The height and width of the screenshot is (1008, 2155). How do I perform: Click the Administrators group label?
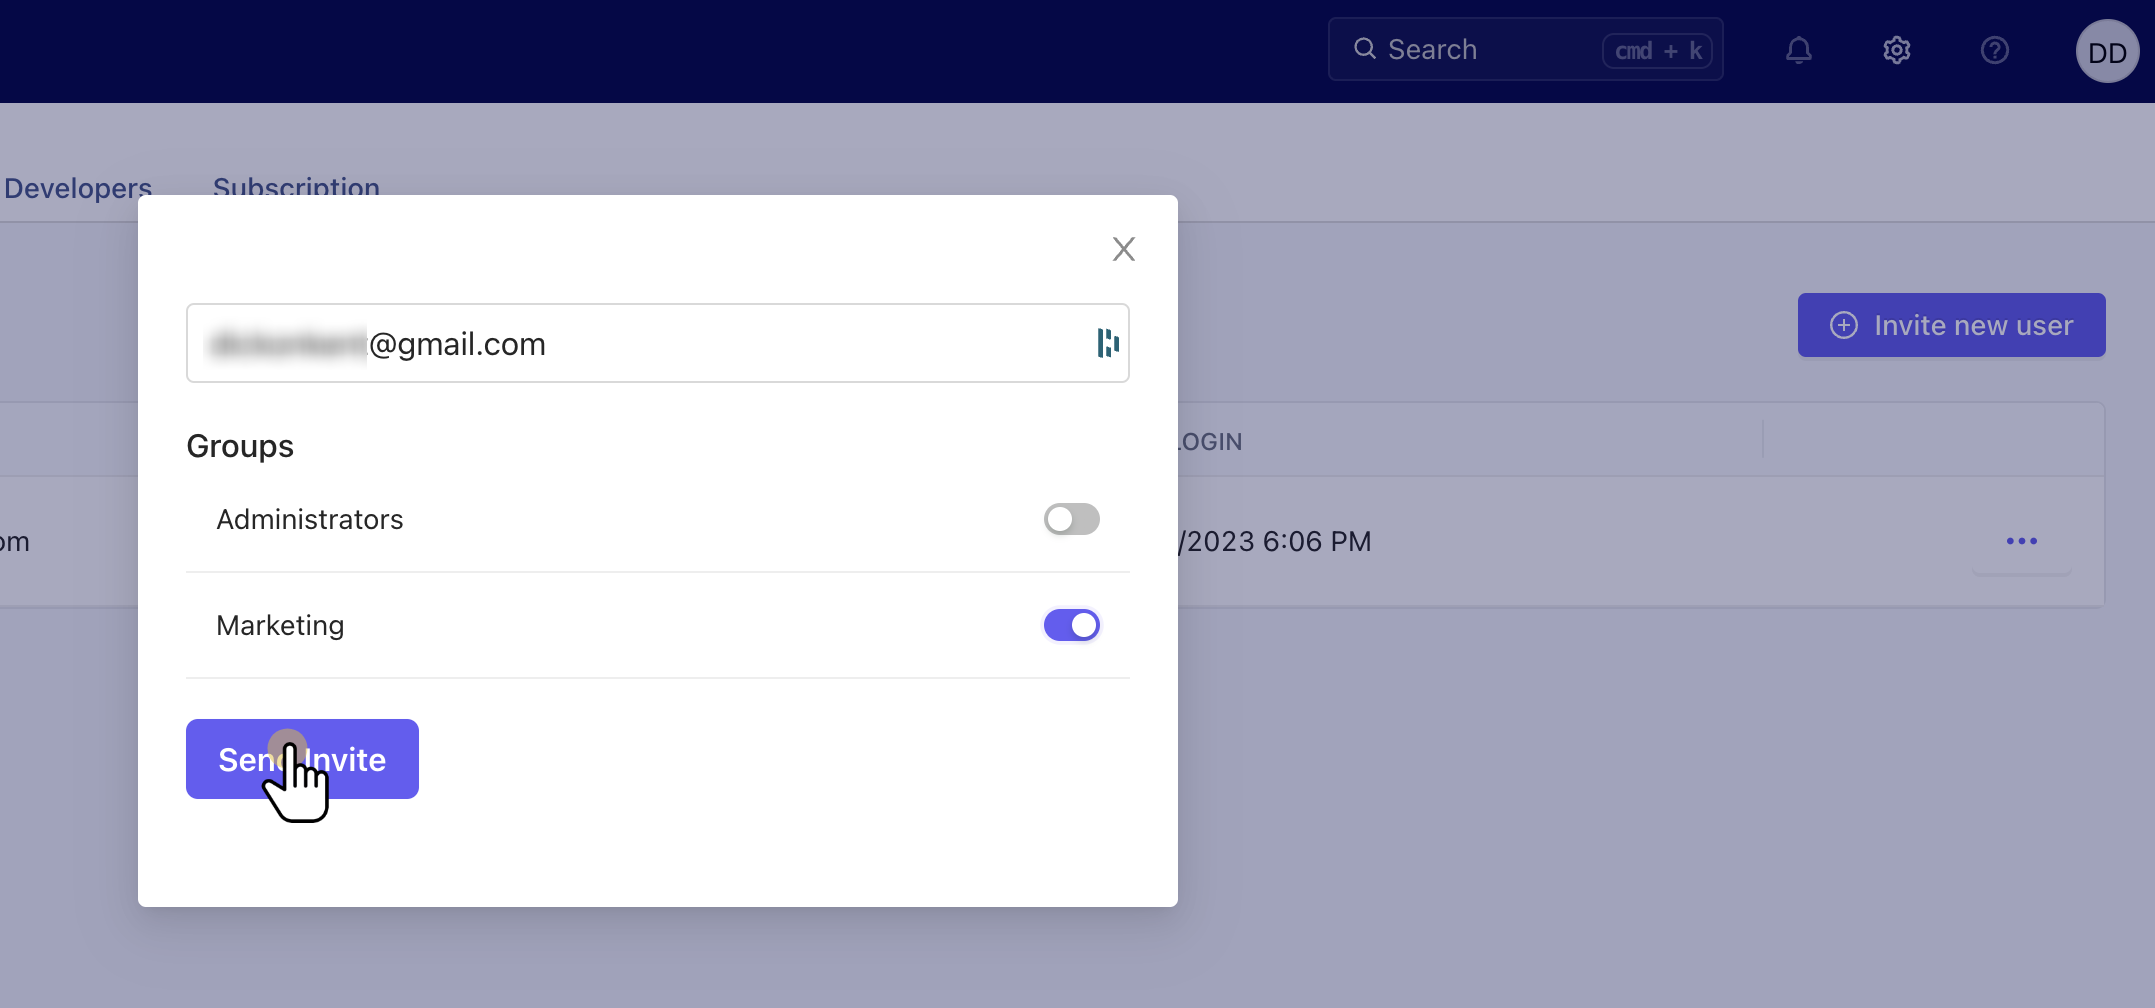310,519
